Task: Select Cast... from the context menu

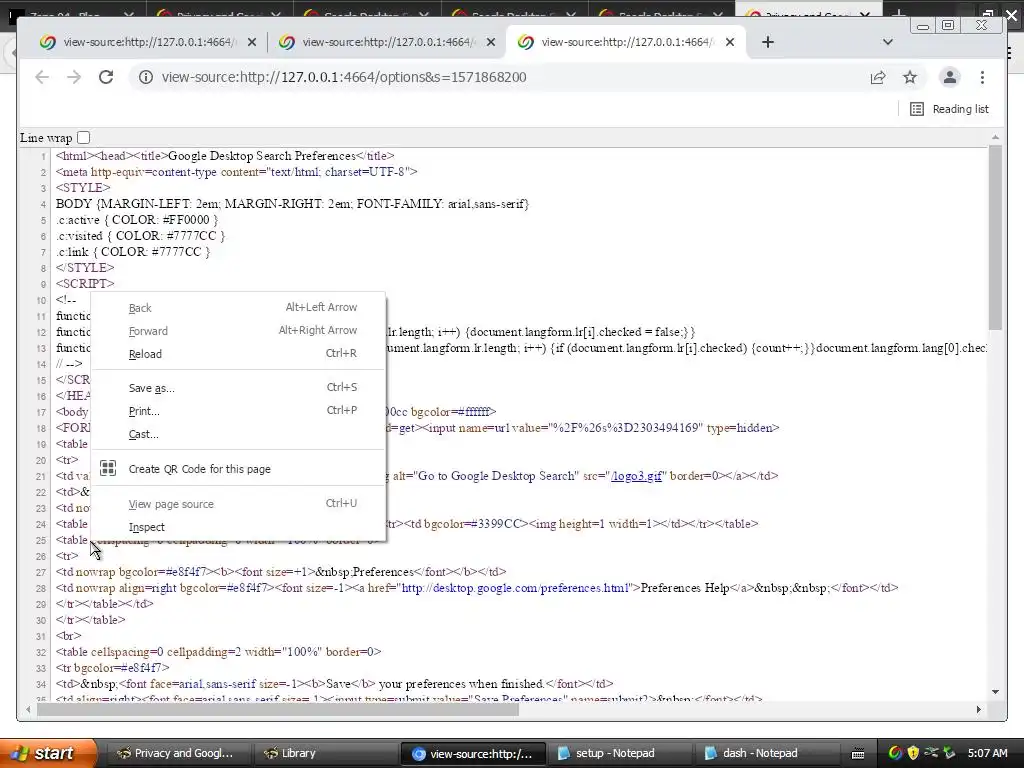Action: coord(238,434)
